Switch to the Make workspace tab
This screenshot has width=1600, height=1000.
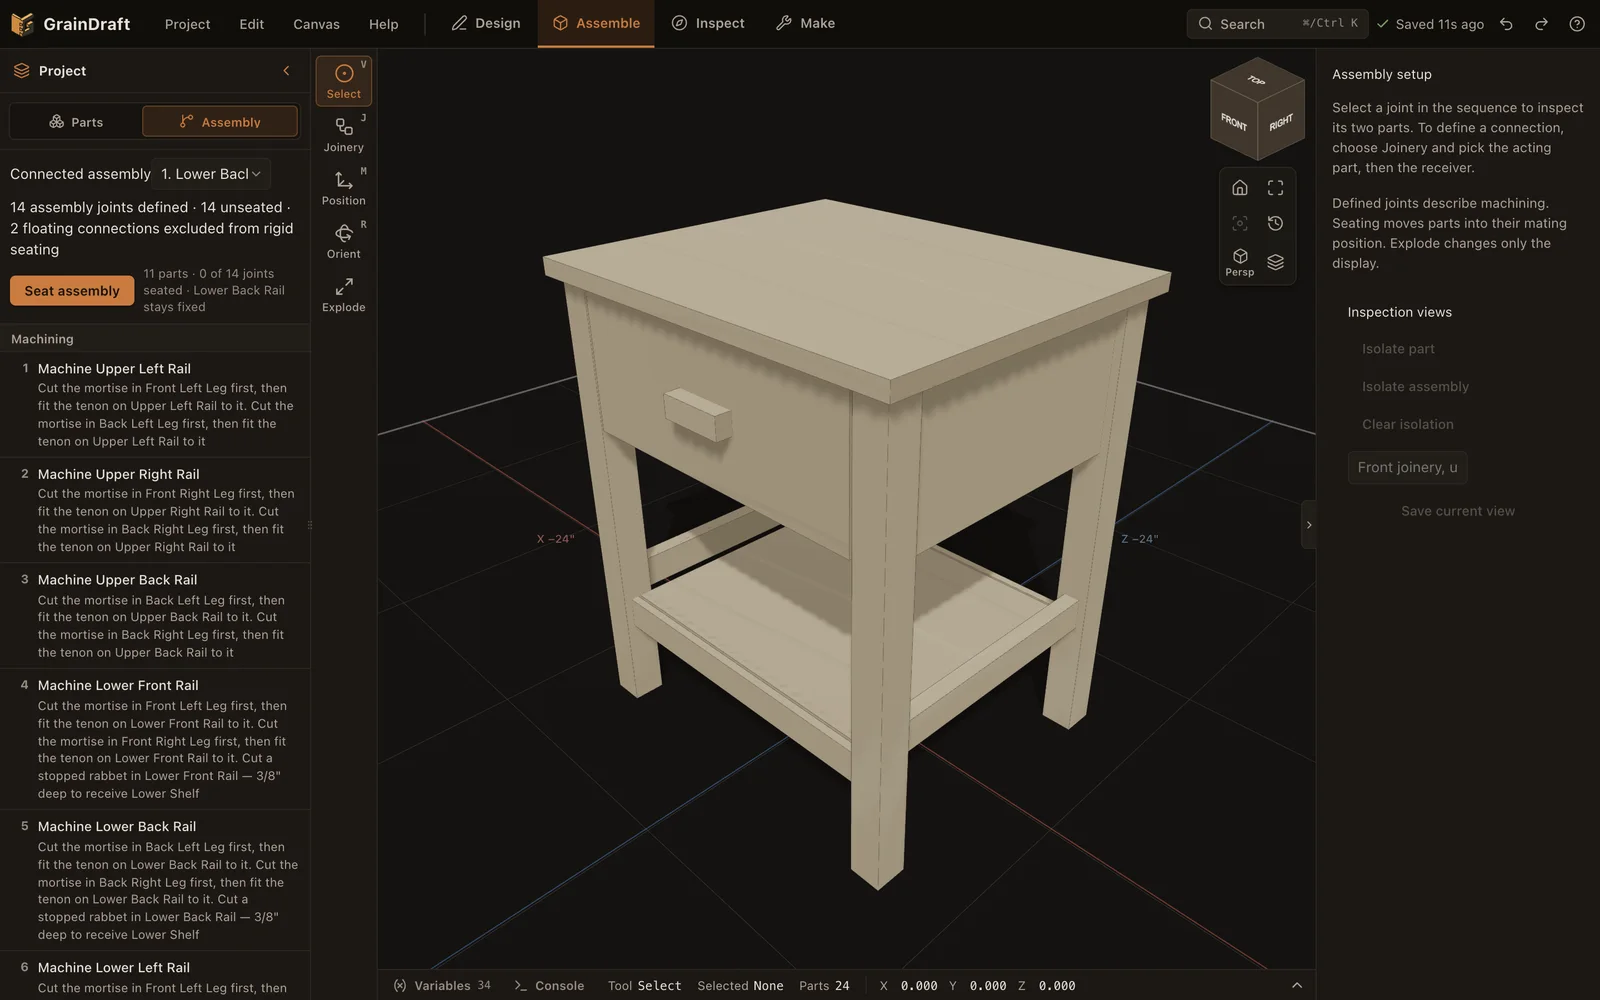tap(806, 23)
